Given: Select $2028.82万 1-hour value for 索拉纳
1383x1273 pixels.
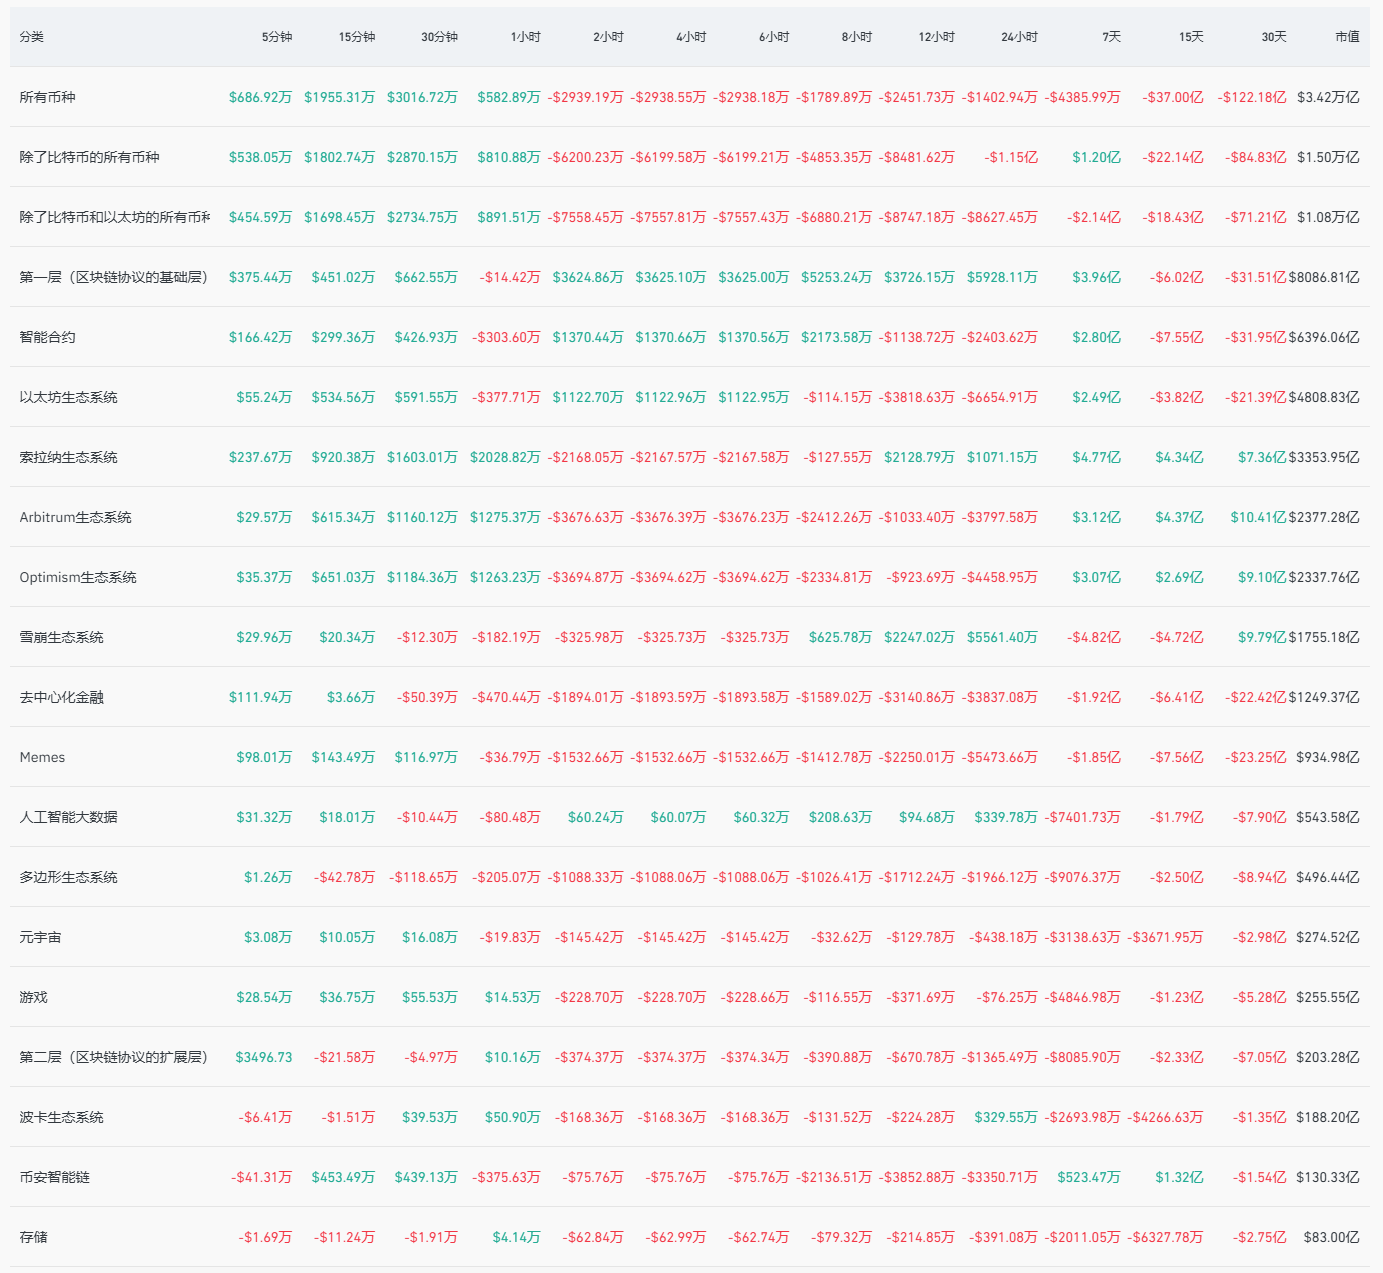Looking at the screenshot, I should point(505,457).
